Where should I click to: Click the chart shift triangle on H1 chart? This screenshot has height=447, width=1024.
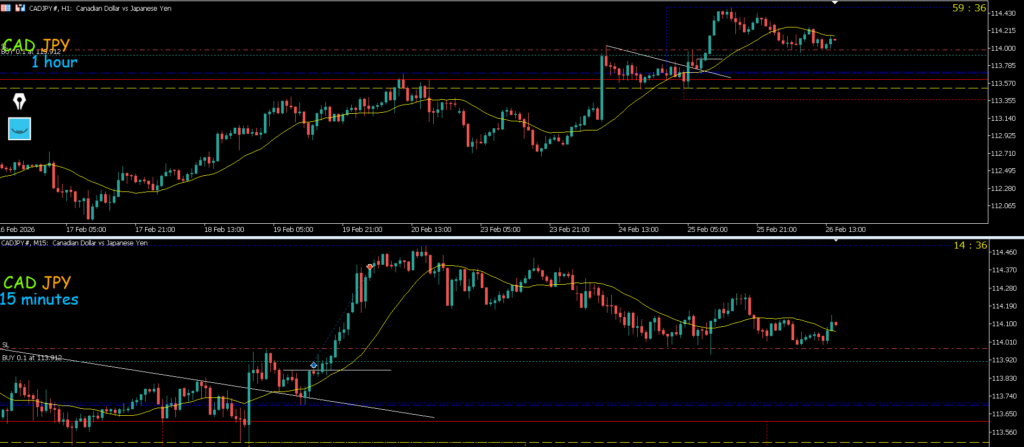pyautogui.click(x=834, y=4)
